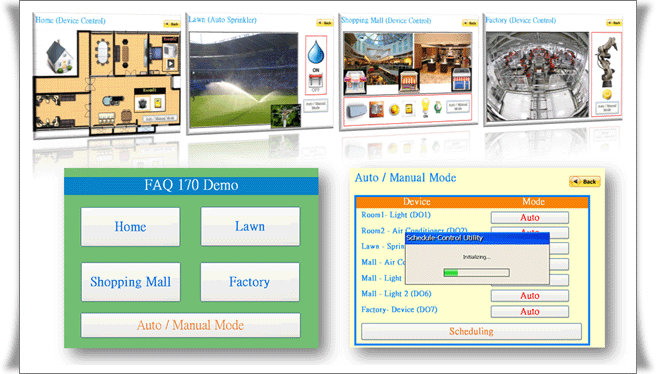Image resolution: width=656 pixels, height=374 pixels.
Task: Click the yellow round button under the robot arm
Action: [607, 94]
